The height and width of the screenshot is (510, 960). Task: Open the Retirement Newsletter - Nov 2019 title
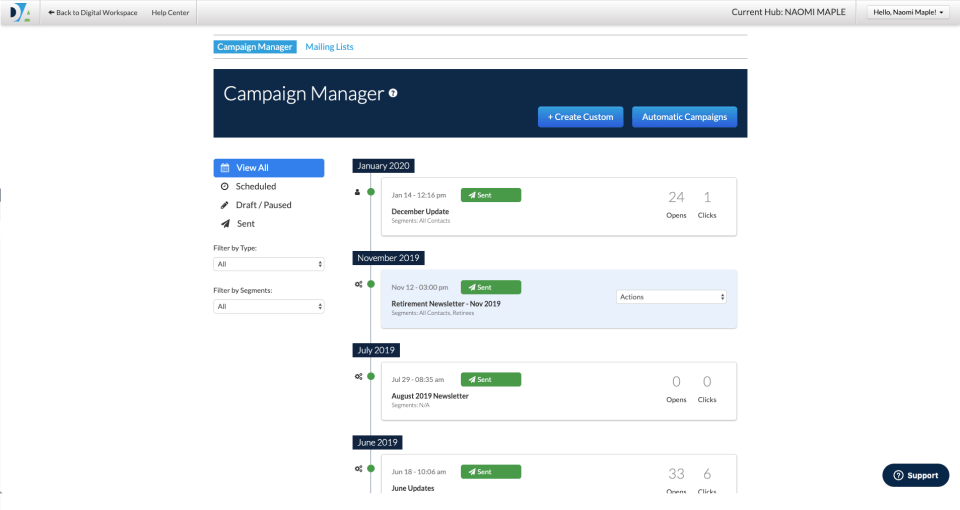pyautogui.click(x=446, y=304)
